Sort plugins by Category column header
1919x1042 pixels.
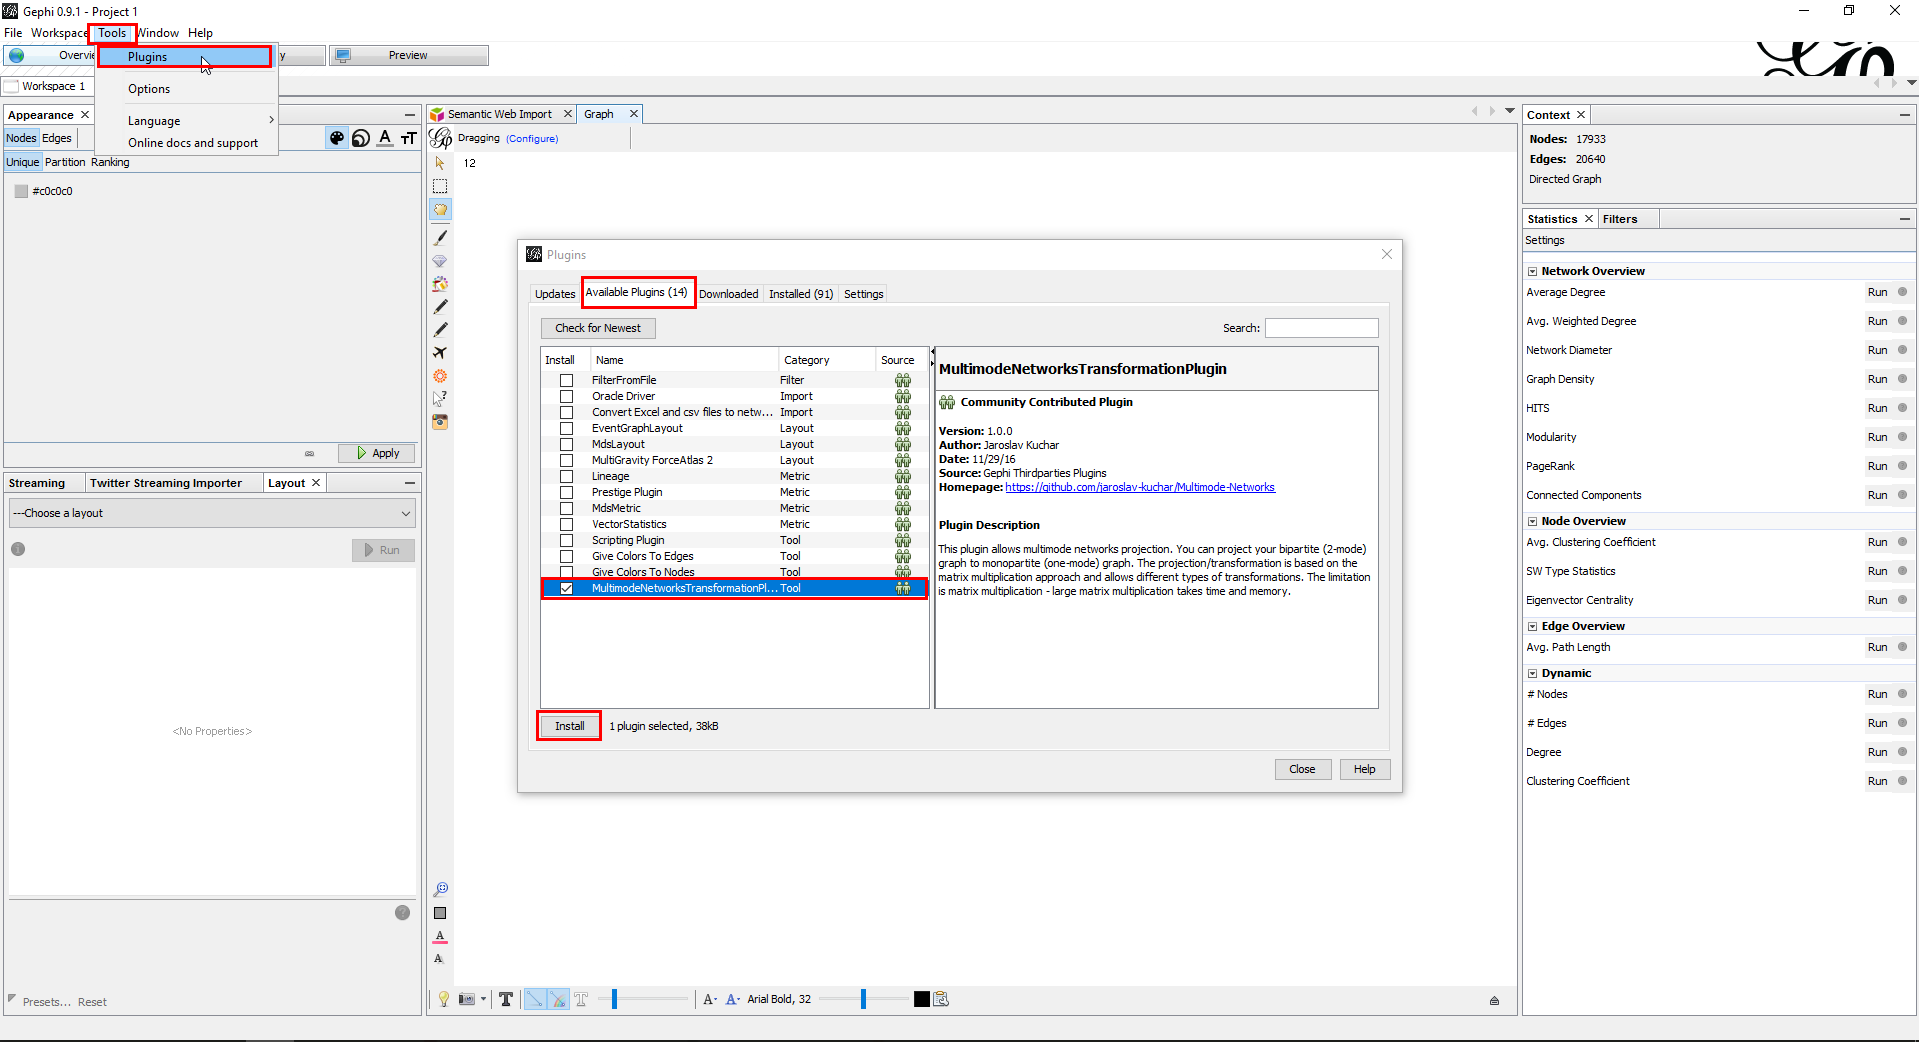[x=826, y=360]
